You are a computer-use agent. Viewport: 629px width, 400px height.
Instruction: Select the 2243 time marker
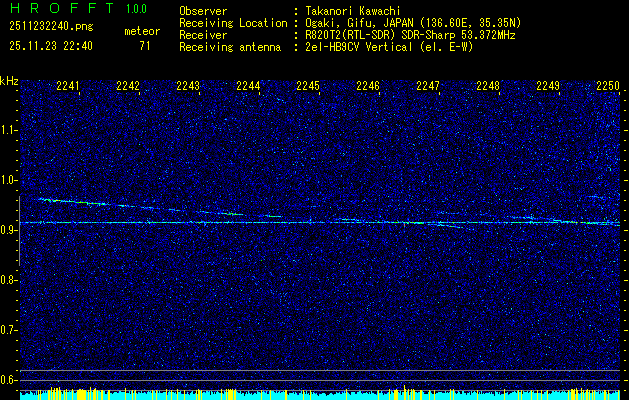tap(188, 87)
